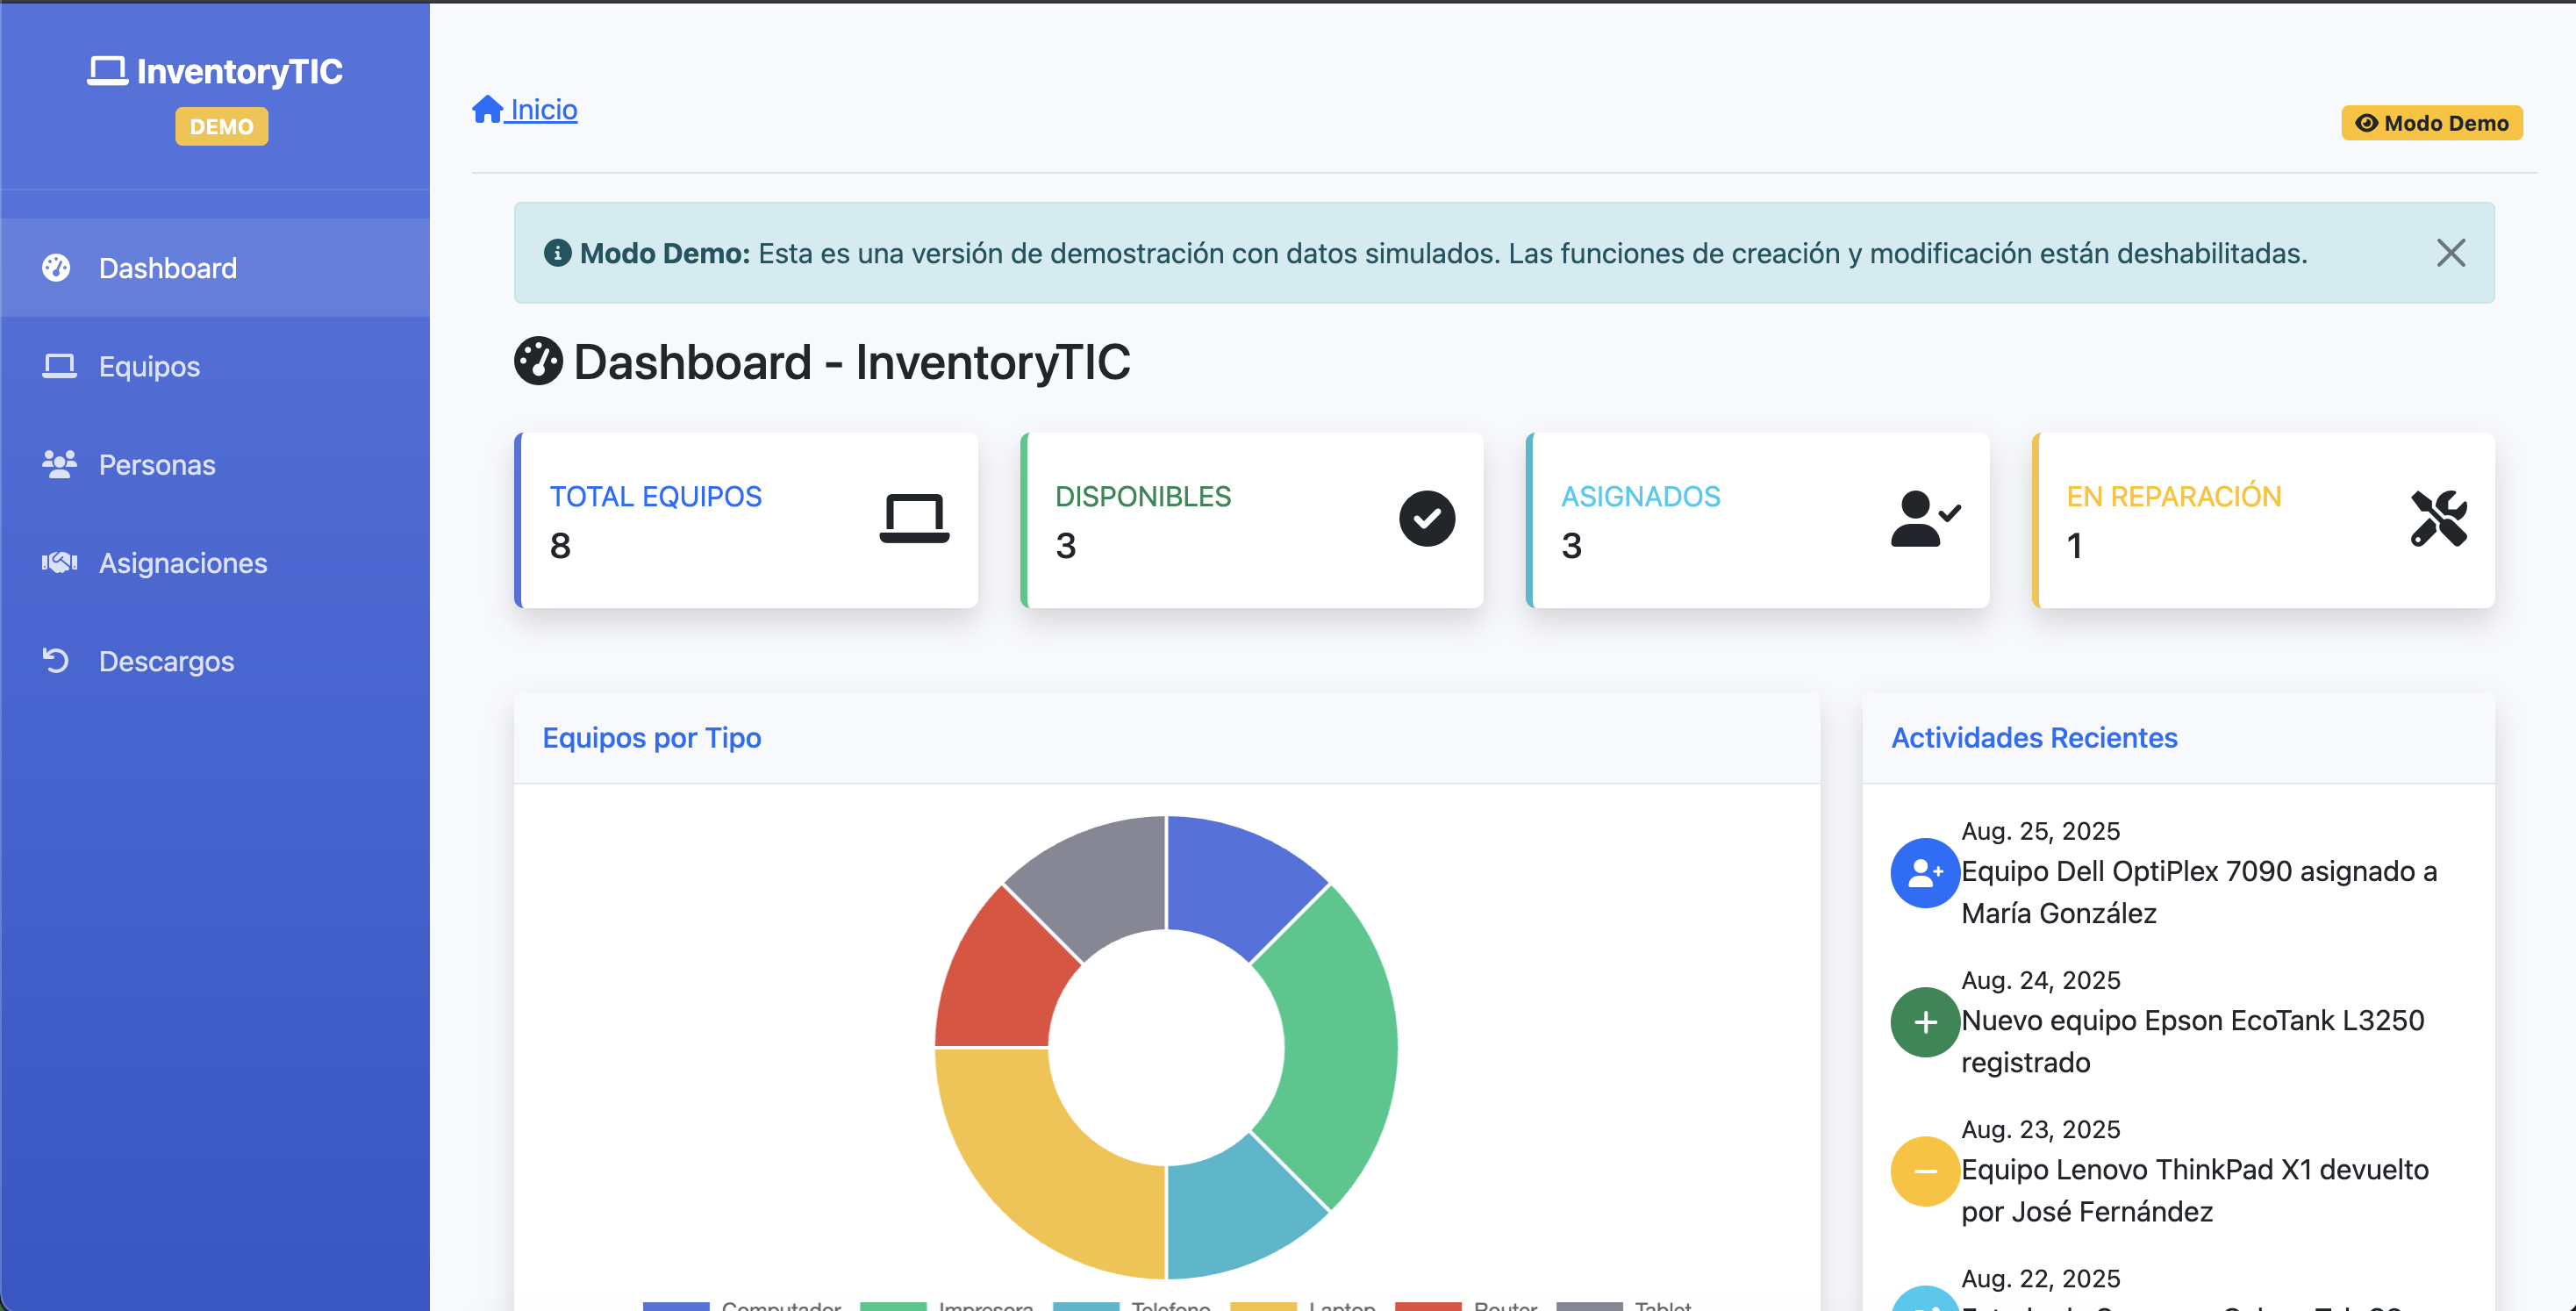Click the Asignaciones handshake icon
Screen dimensions: 2576x1311
59,563
